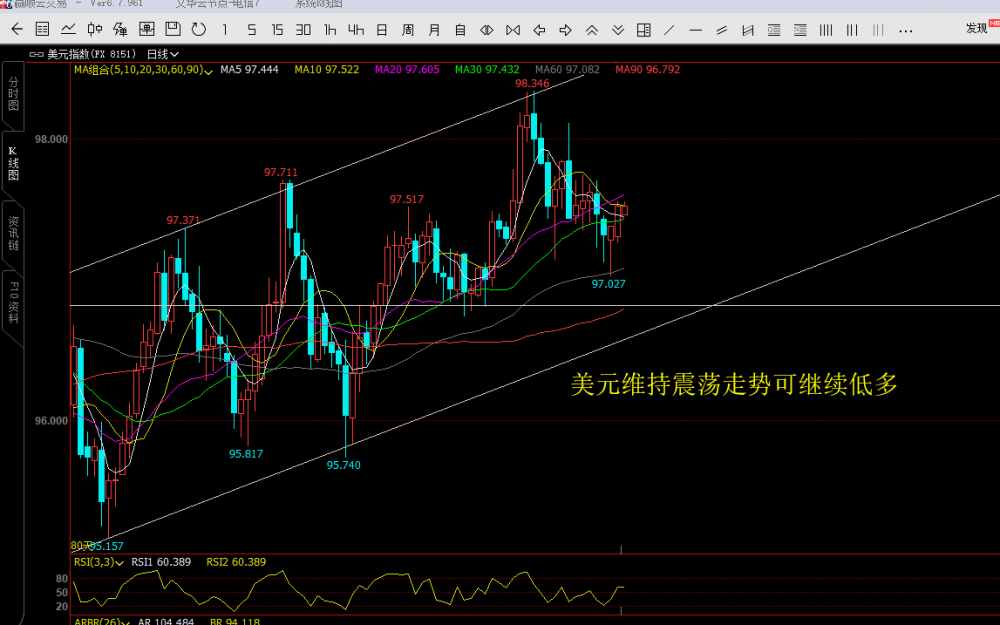Move chart right with hollow right arrow
The image size is (1000, 625).
point(565,29)
